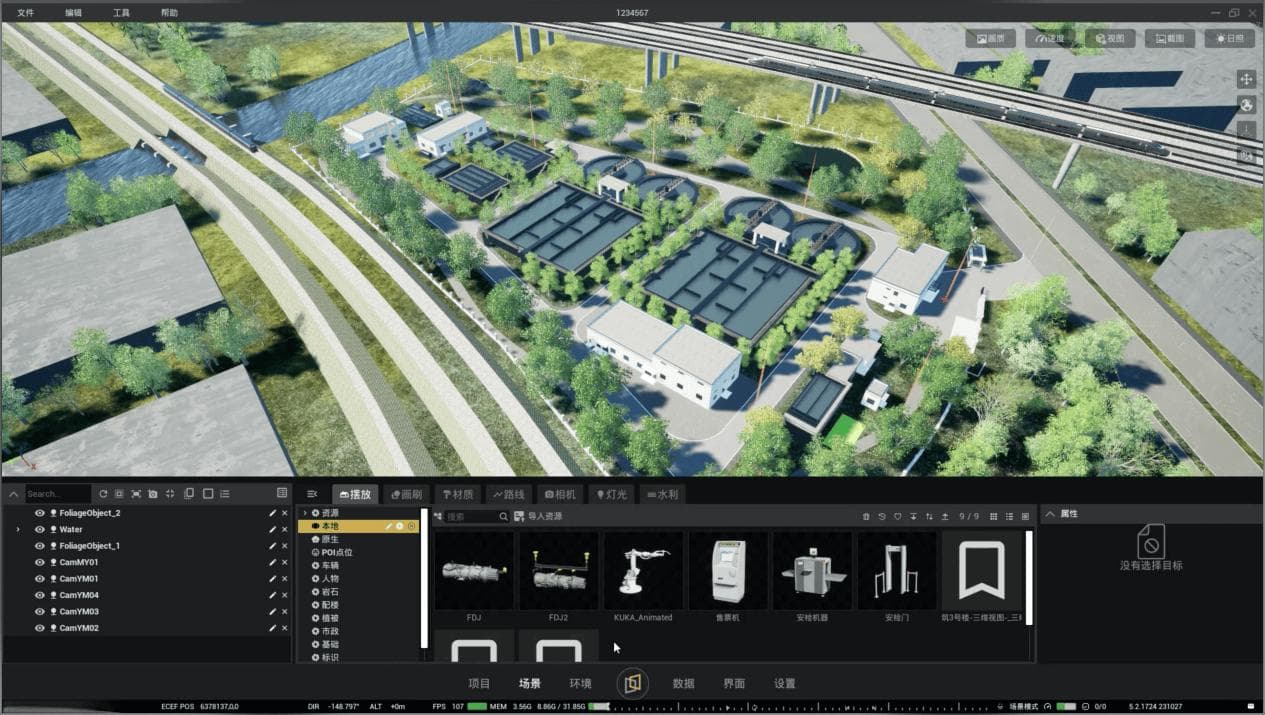Viewport: 1265px width, 715px height.
Task: Expand the 资源 category tree node
Action: (304, 513)
